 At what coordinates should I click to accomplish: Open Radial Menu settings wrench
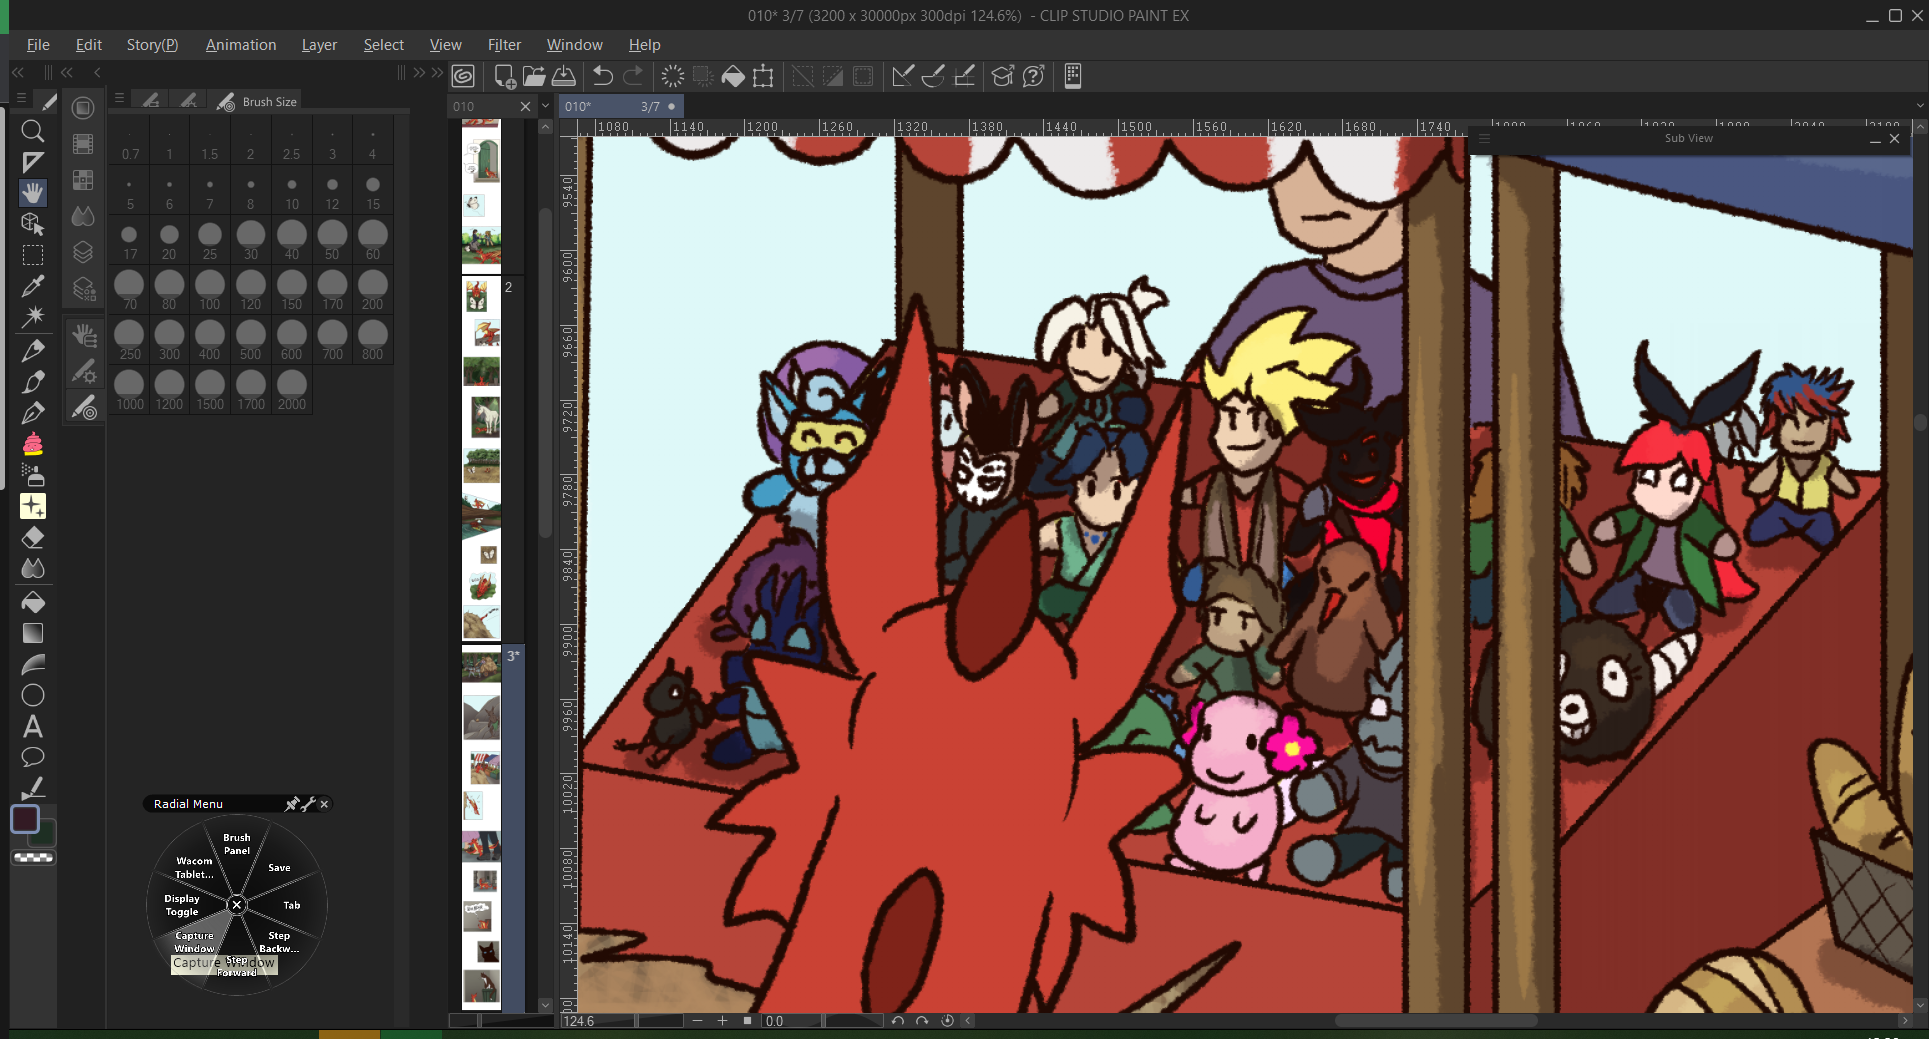(308, 804)
